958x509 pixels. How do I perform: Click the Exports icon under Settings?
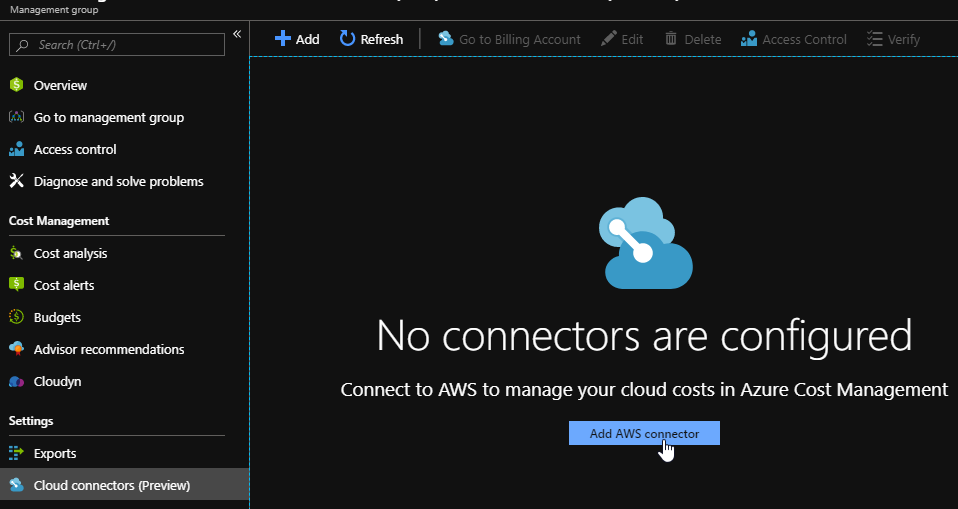coord(16,453)
